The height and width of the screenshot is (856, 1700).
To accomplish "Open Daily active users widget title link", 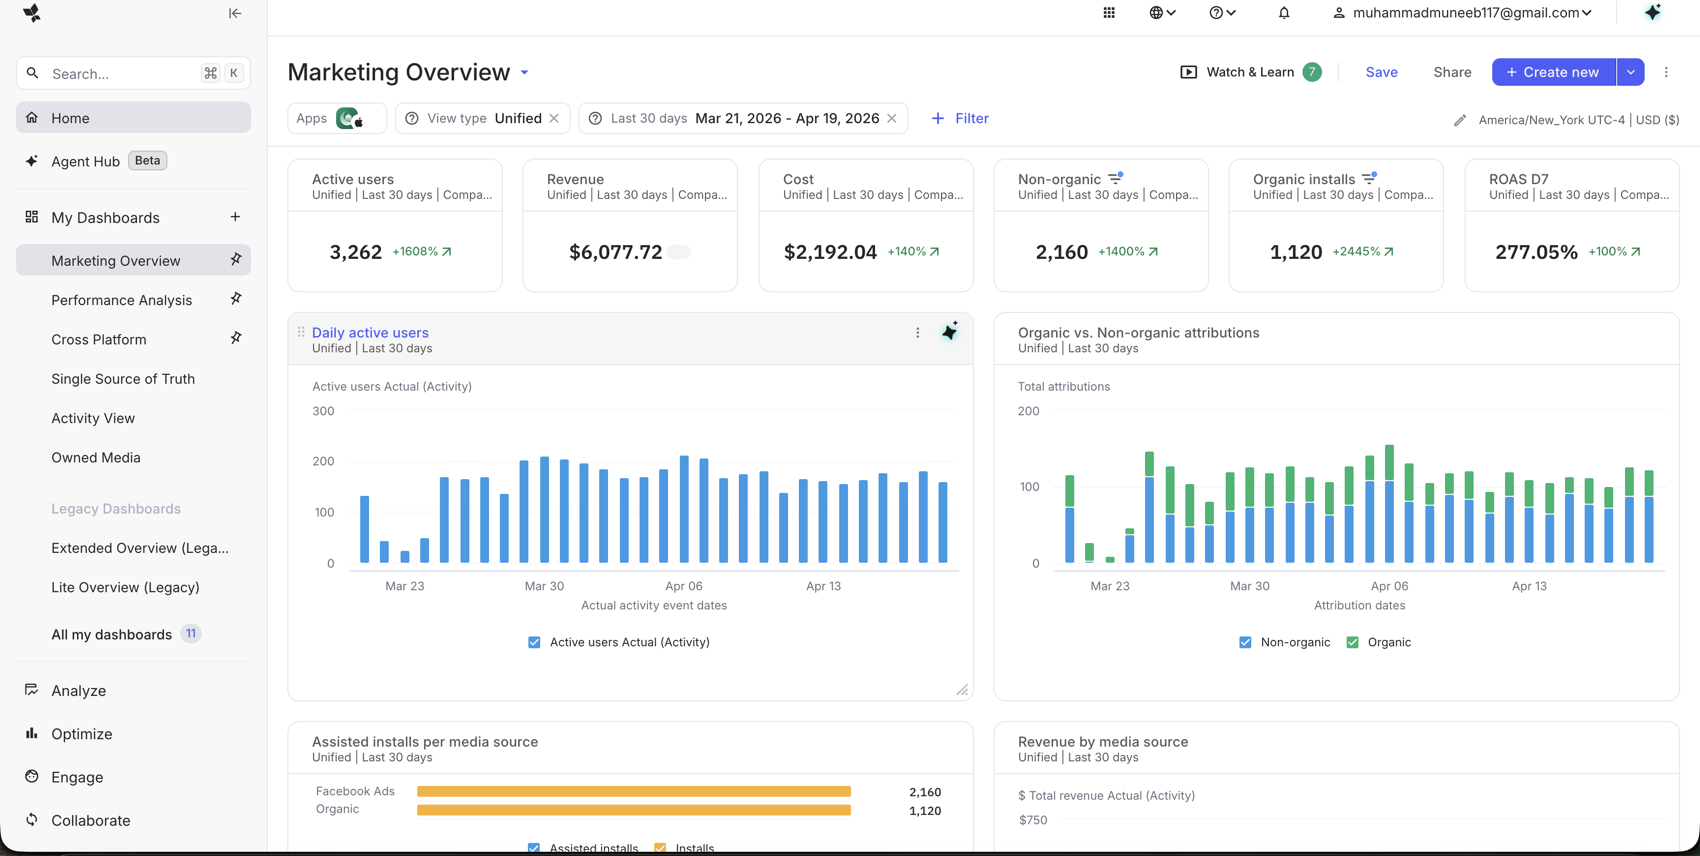I will (x=370, y=333).
